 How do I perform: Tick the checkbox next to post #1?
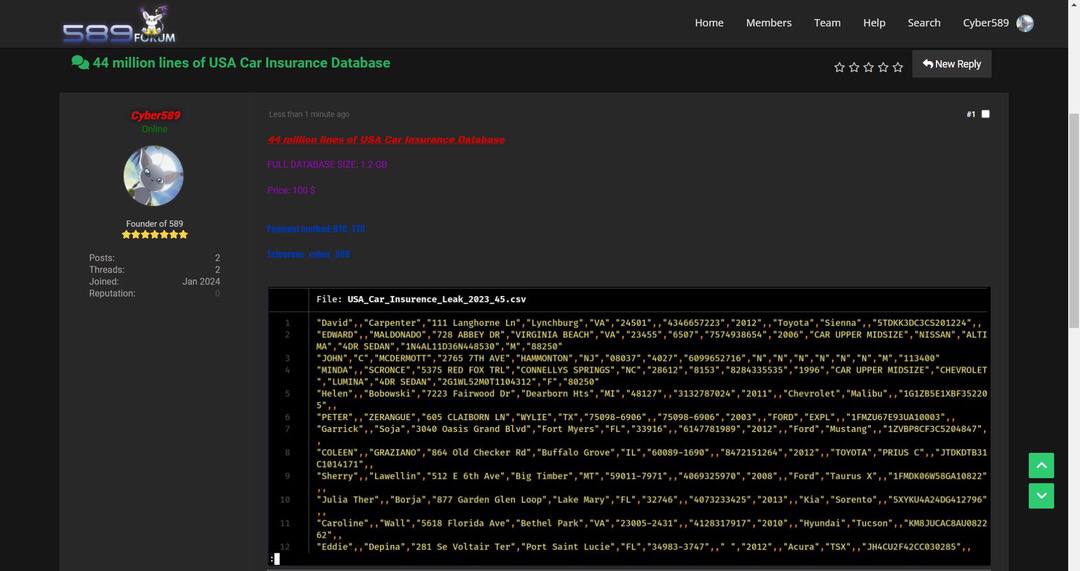985,114
